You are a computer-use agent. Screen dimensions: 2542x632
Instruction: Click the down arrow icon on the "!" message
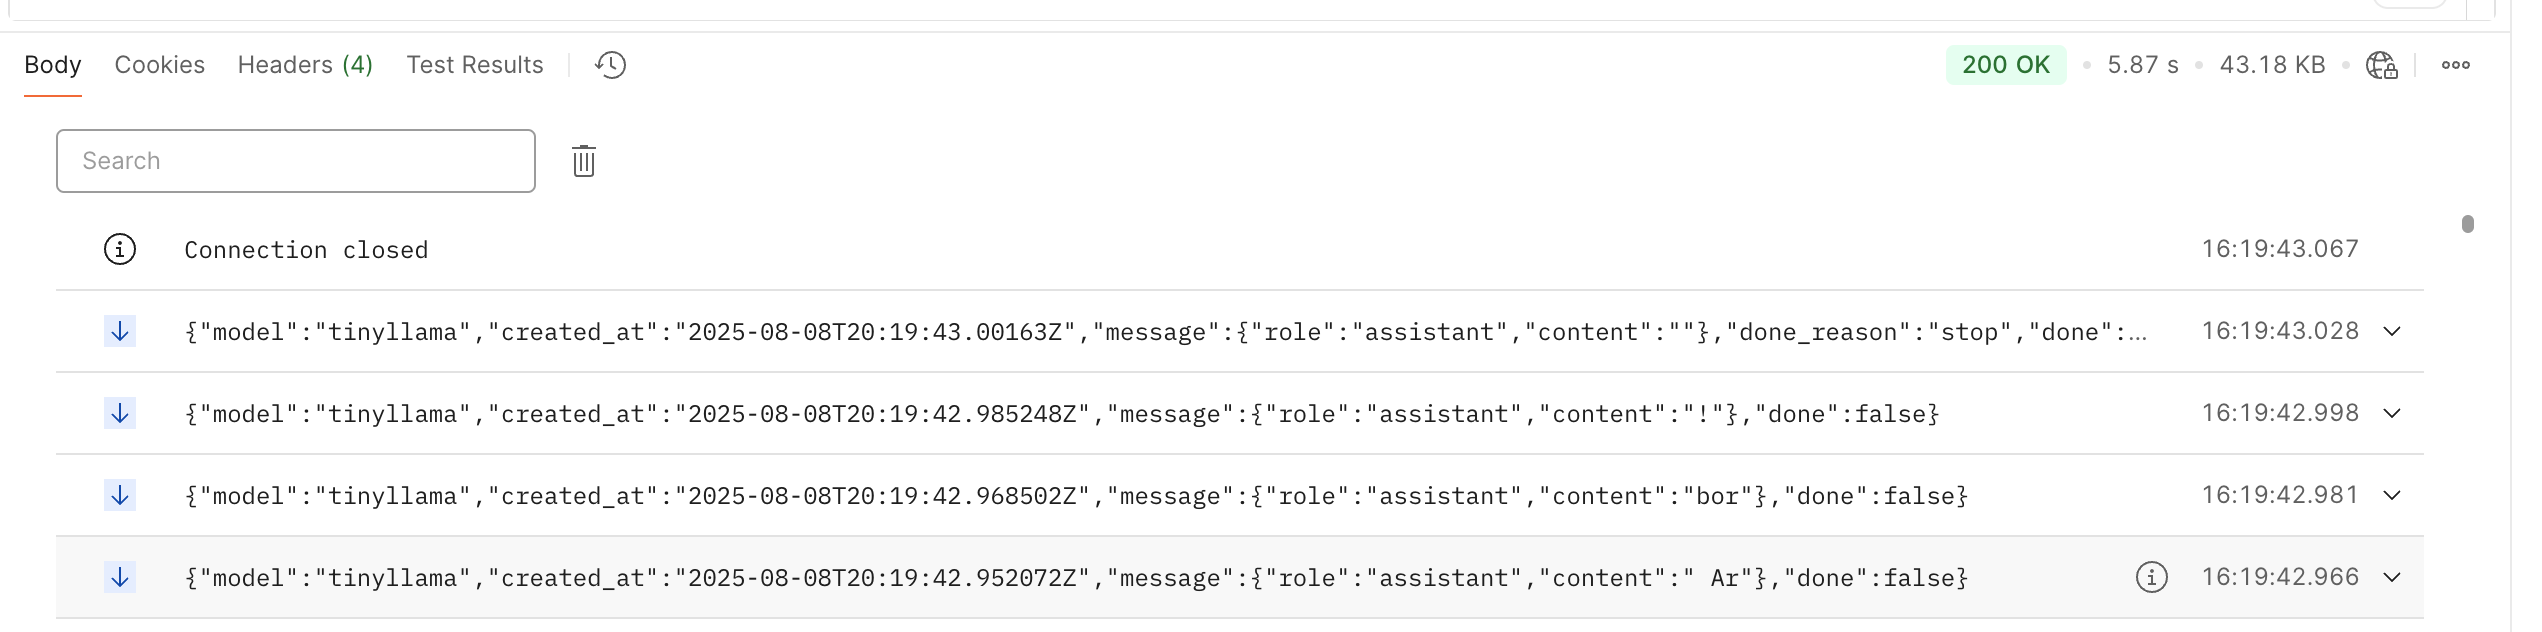click(120, 413)
